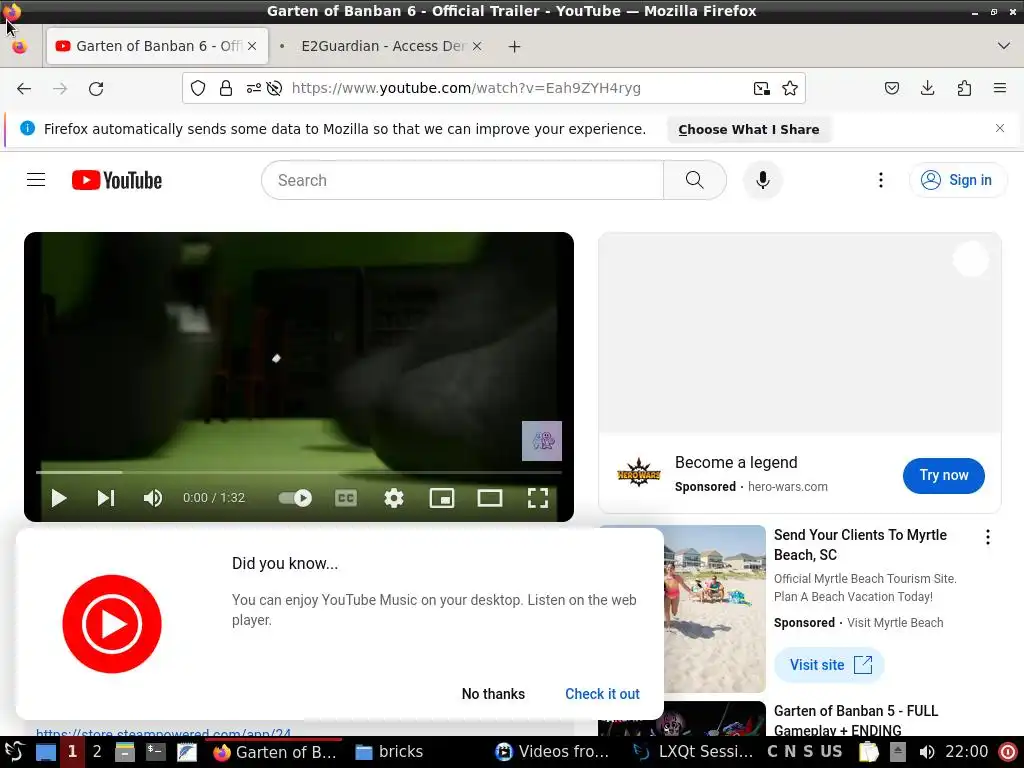1024x768 pixels.
Task: Click the red power button in tray
Action: (x=1008, y=752)
